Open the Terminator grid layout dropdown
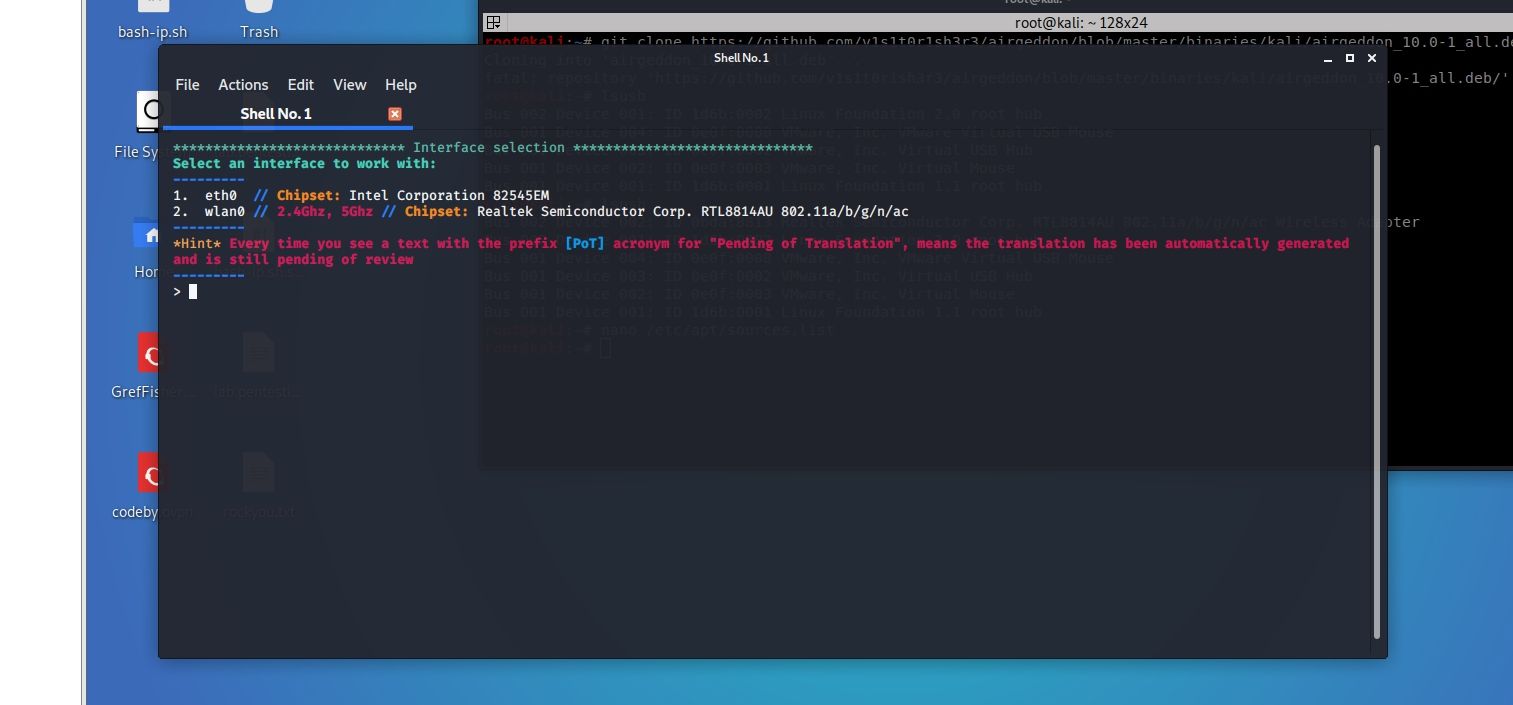 pyautogui.click(x=493, y=23)
